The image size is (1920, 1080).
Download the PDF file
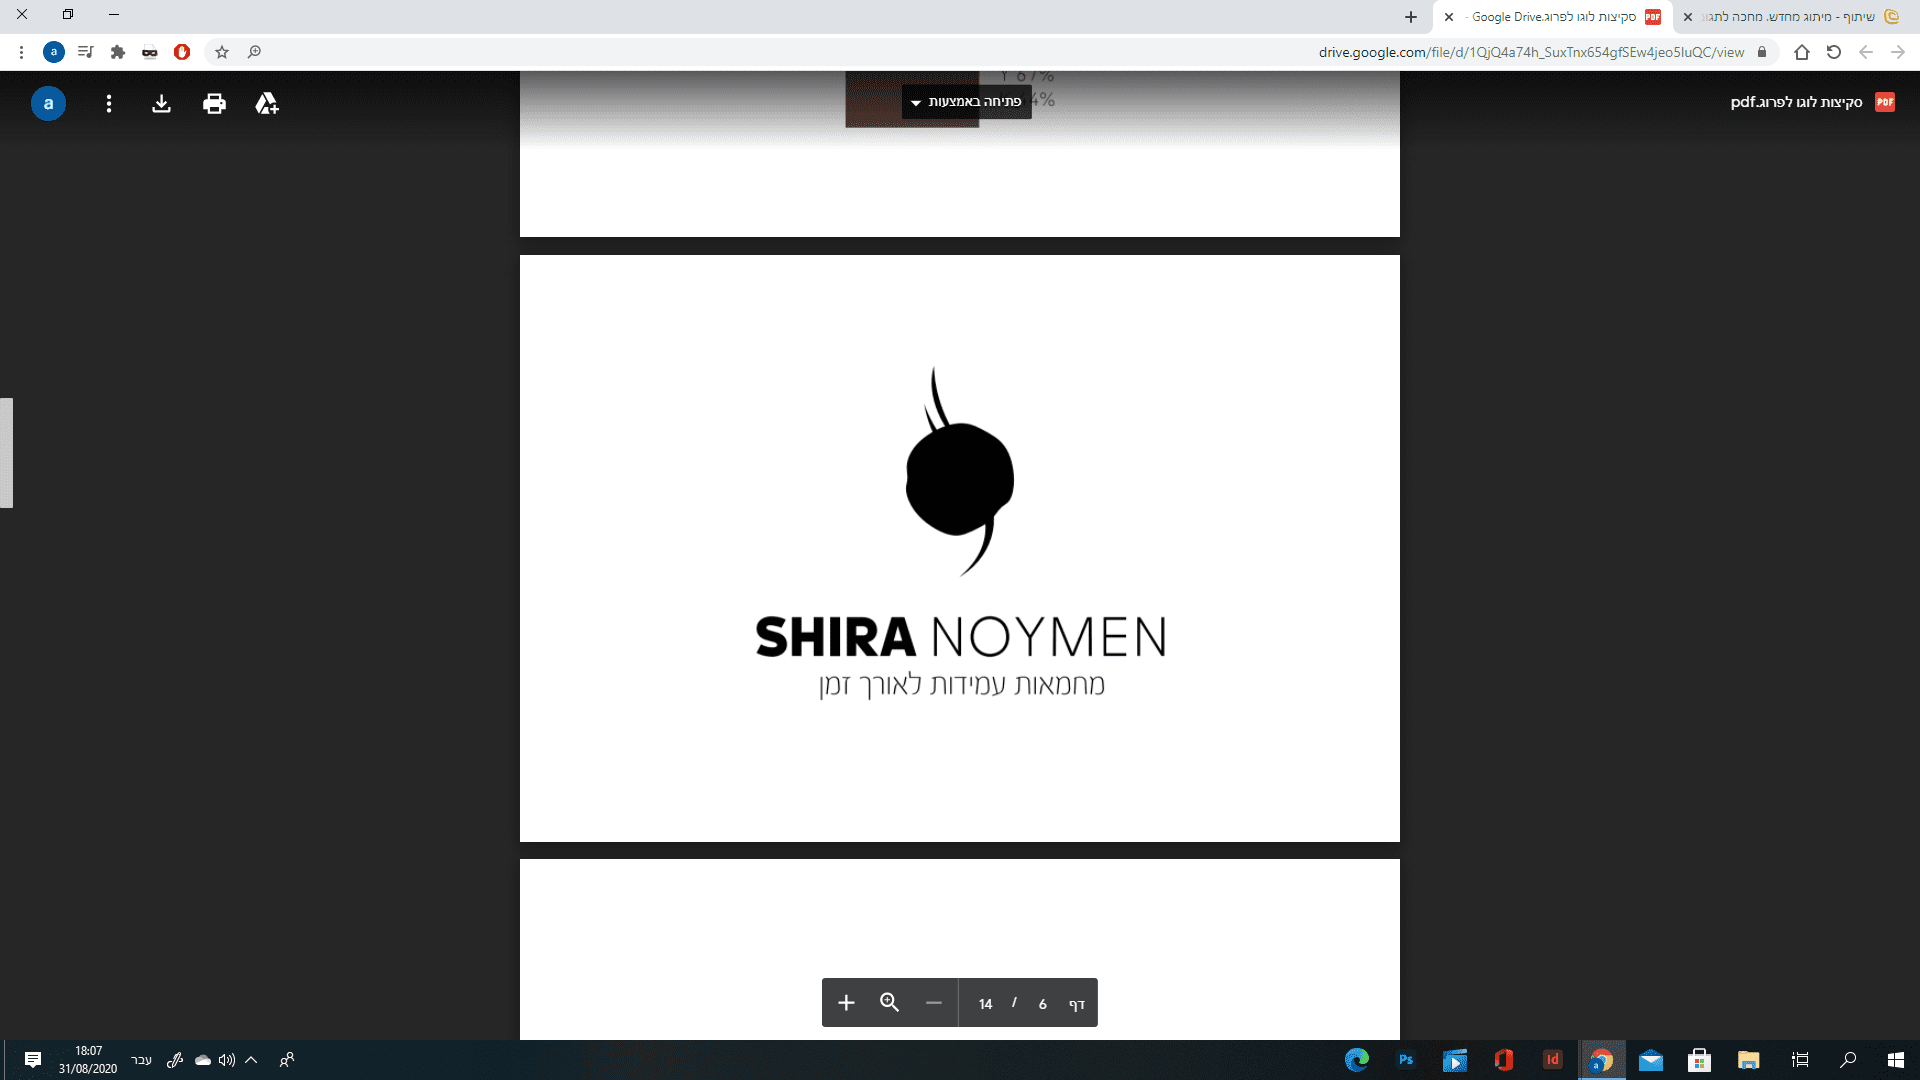click(x=161, y=103)
